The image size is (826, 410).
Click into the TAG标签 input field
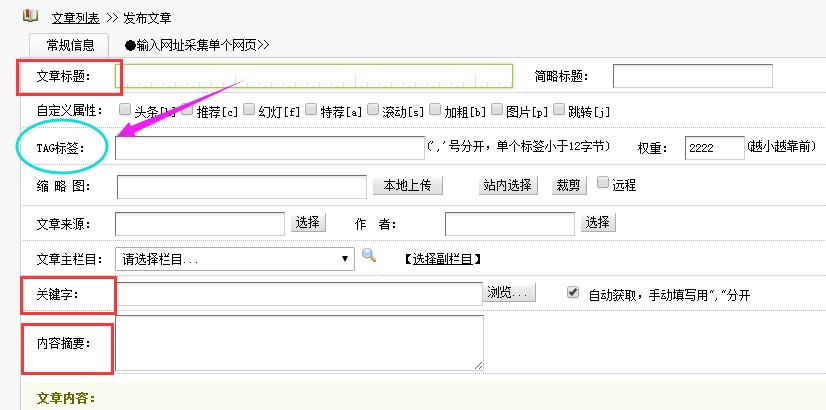pyautogui.click(x=269, y=148)
